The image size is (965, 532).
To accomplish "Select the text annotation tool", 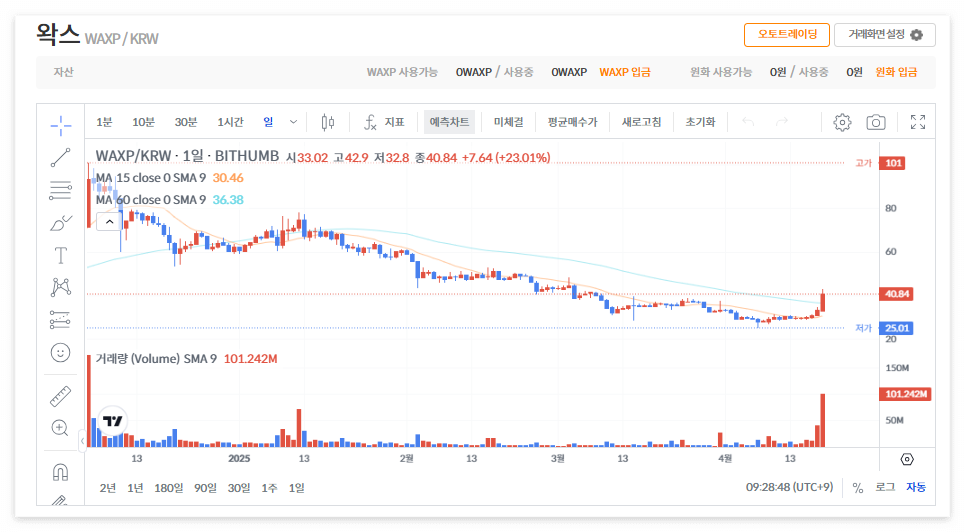I will (x=60, y=255).
